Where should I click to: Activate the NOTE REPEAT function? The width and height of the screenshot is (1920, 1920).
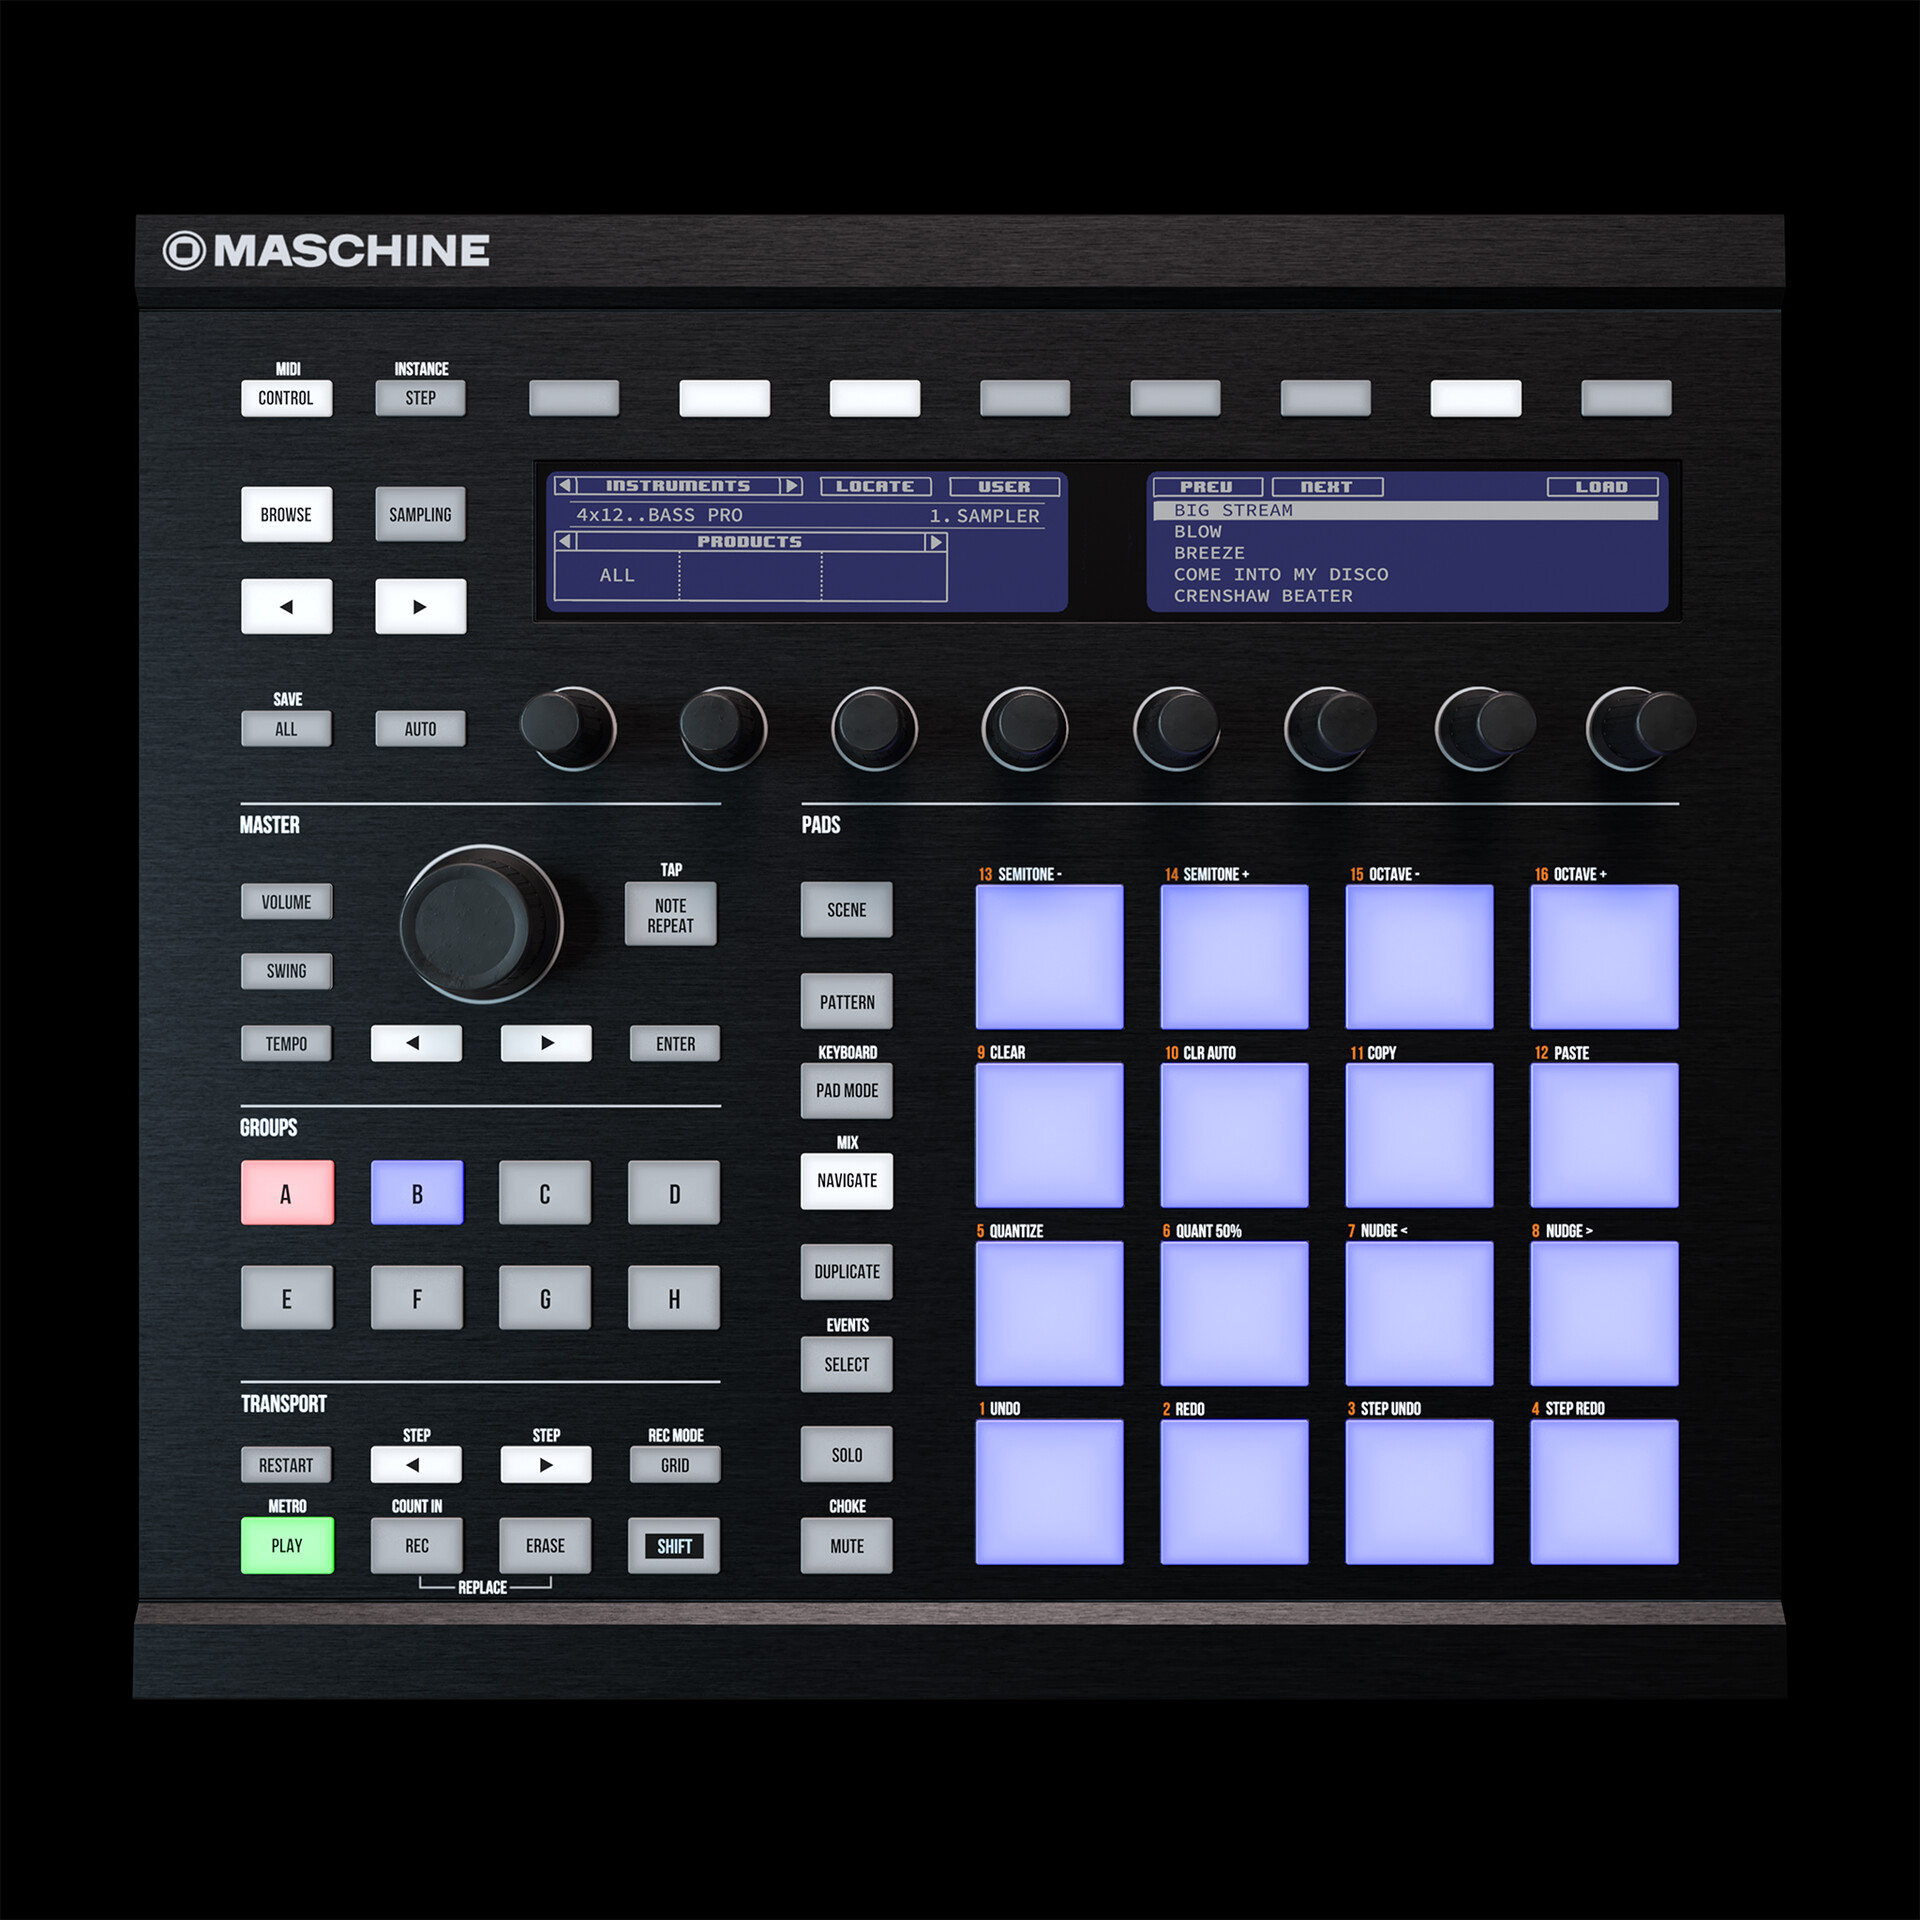click(671, 913)
